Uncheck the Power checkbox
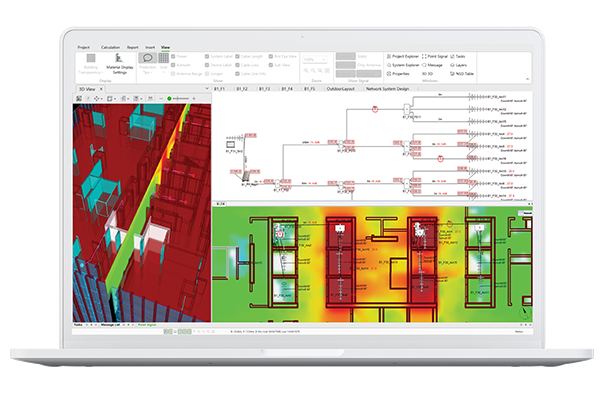This screenshot has width=604, height=394. [173, 56]
